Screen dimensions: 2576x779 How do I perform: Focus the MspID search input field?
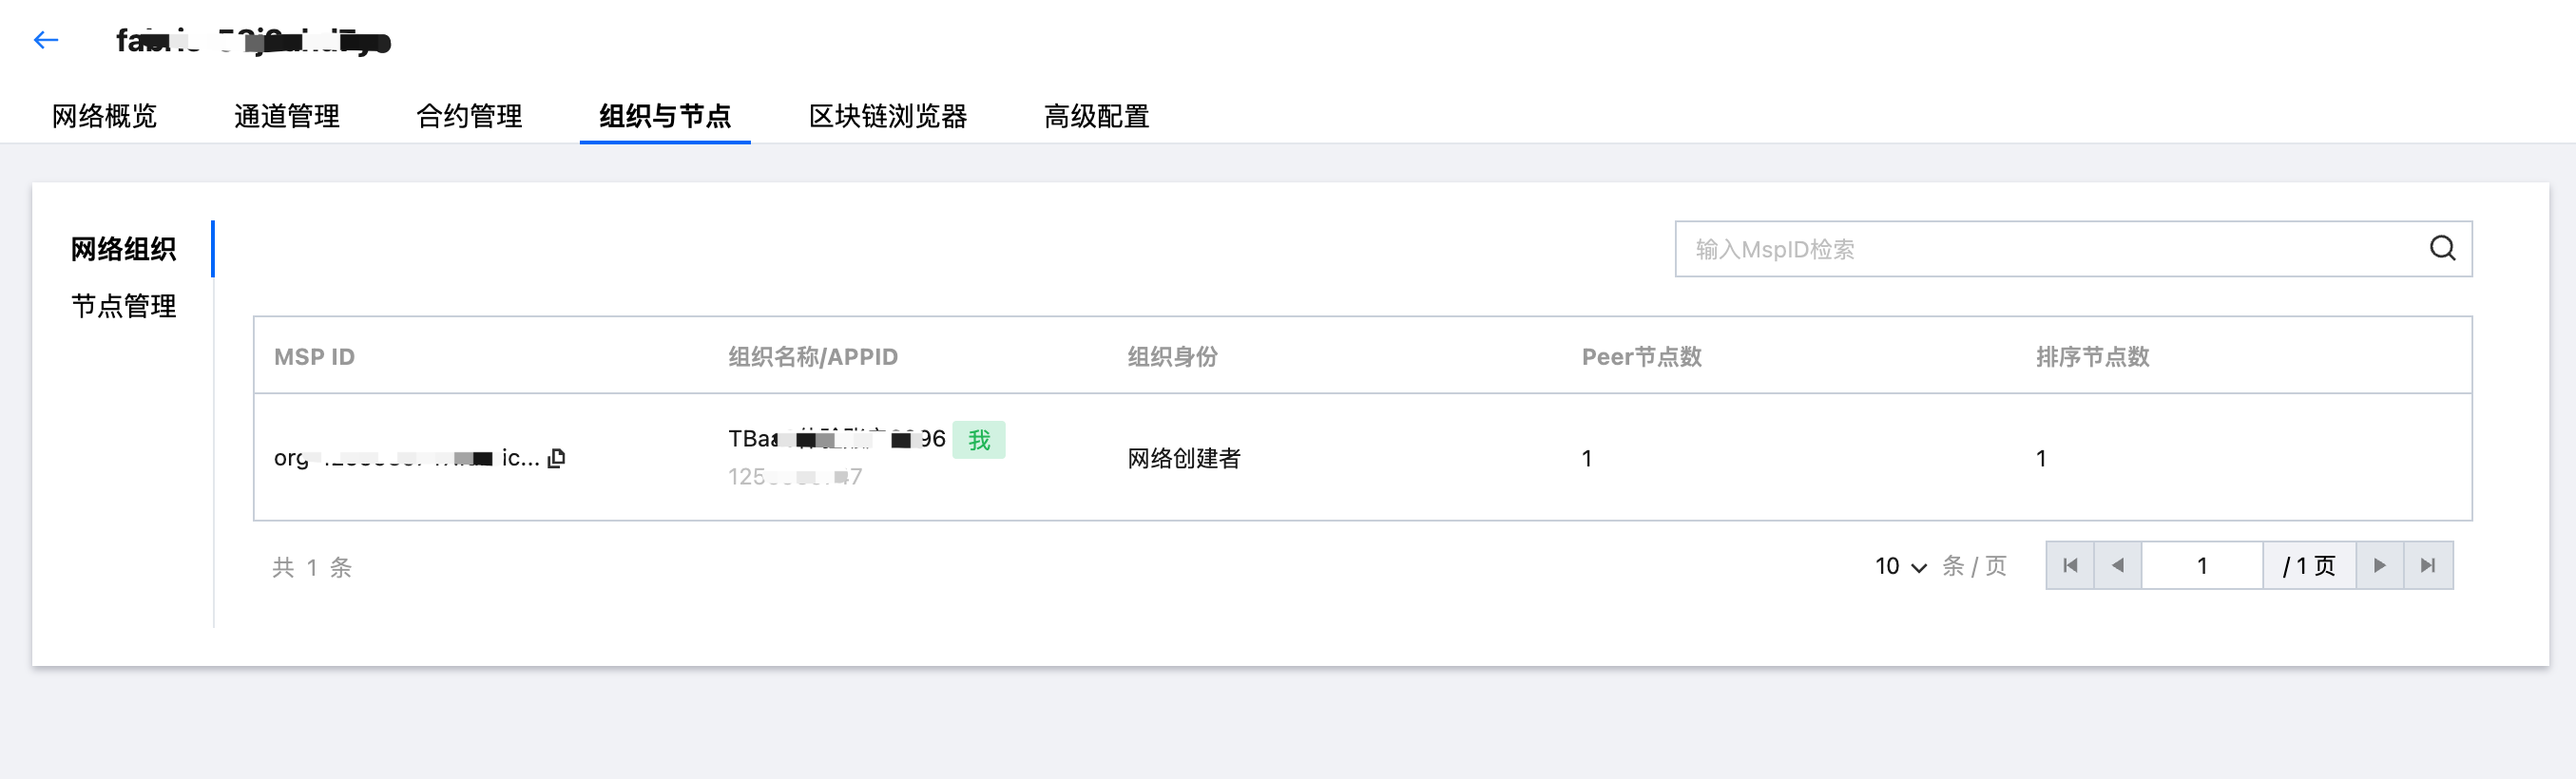click(2050, 249)
